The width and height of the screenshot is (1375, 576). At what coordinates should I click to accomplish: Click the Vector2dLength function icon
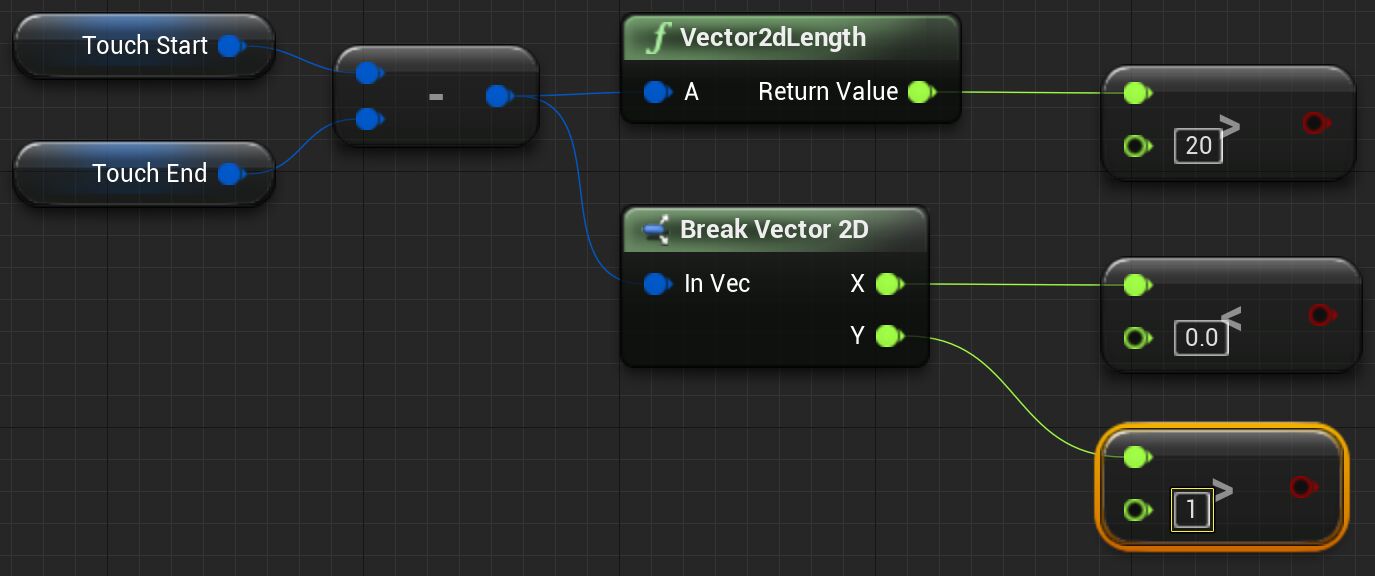coord(656,39)
